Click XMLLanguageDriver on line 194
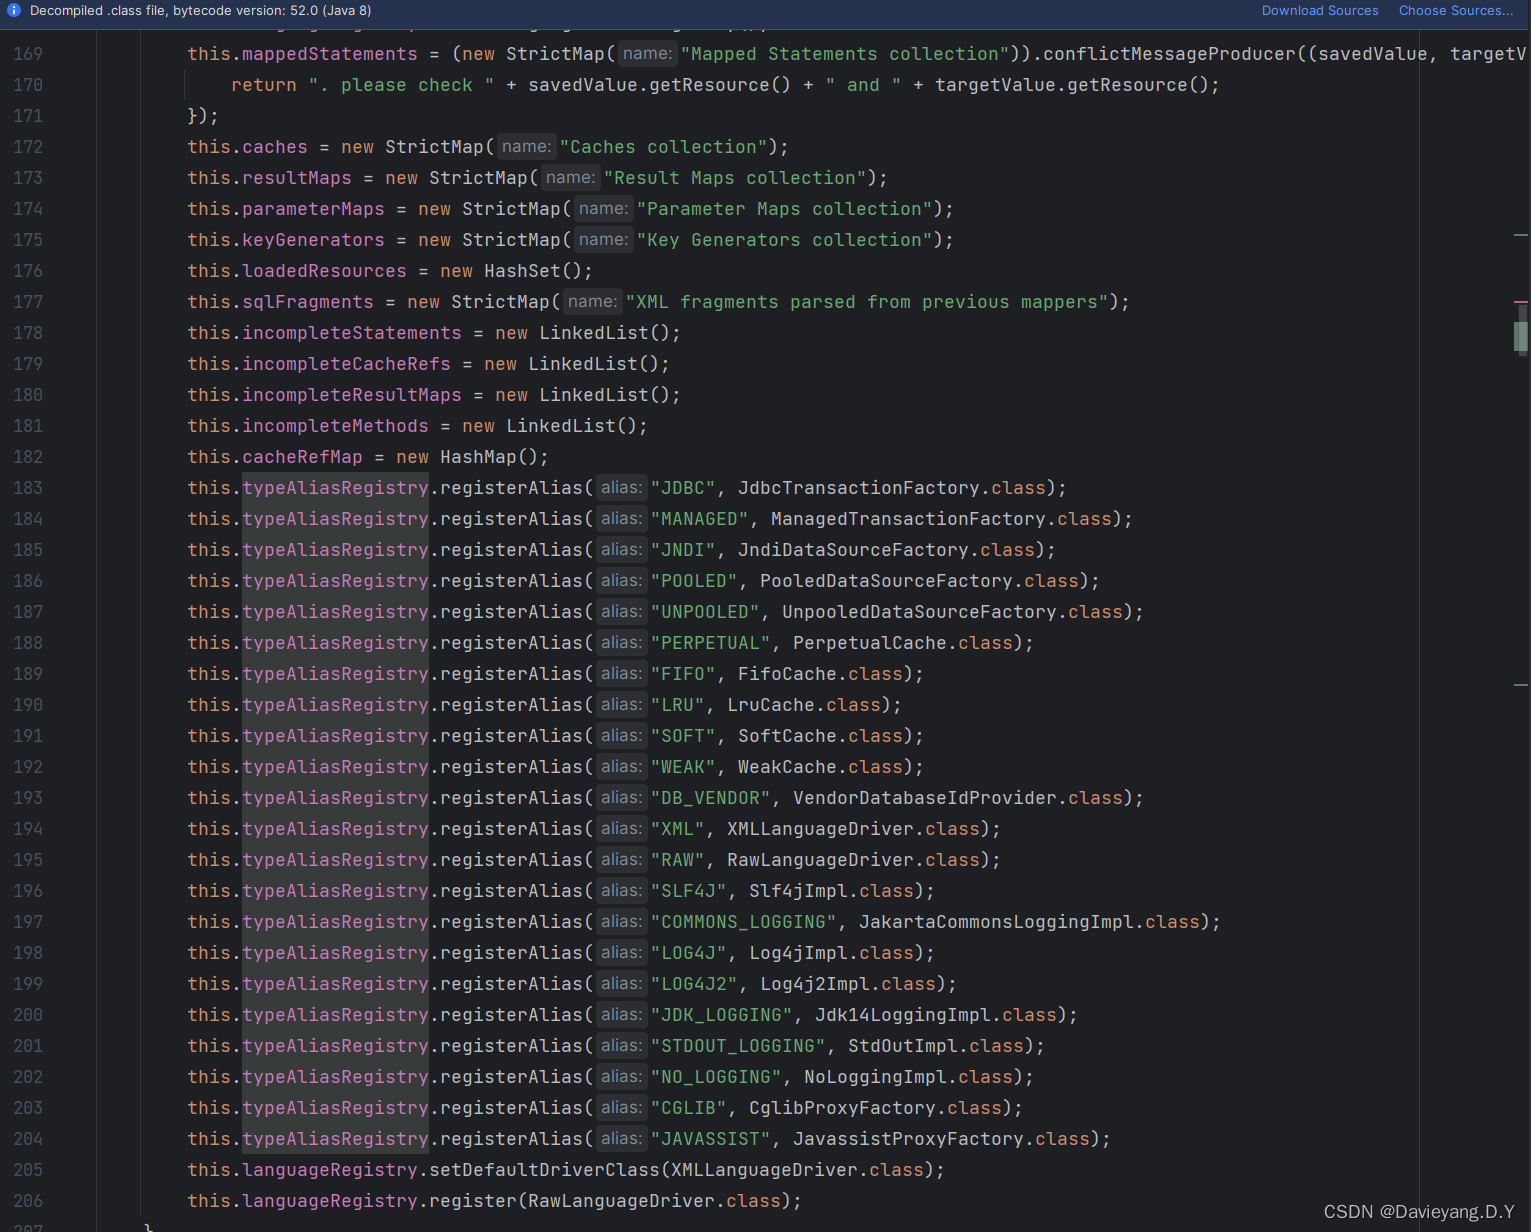The width and height of the screenshot is (1531, 1232). (820, 829)
